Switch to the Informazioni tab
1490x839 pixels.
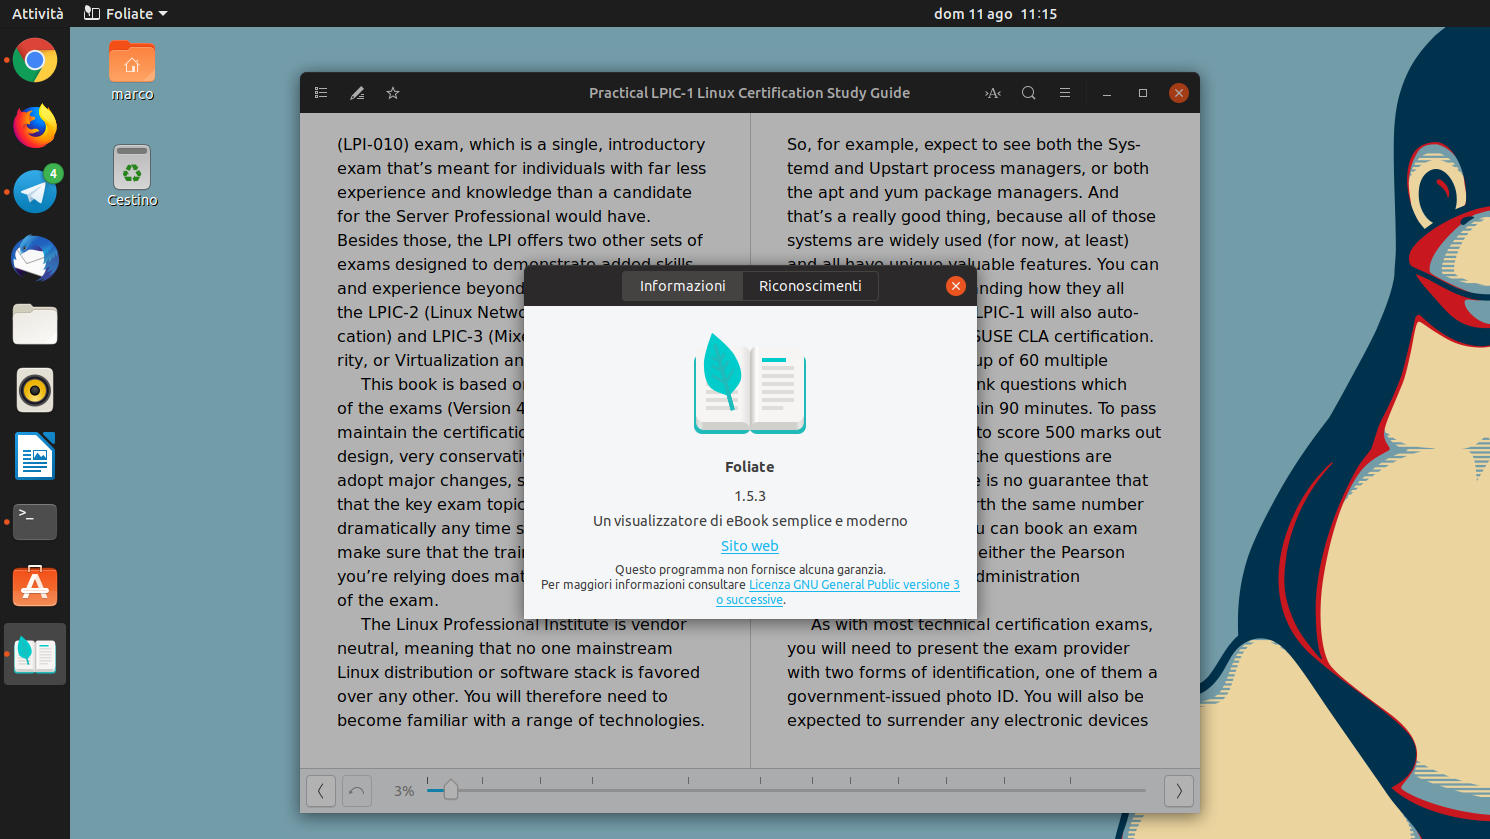pyautogui.click(x=683, y=286)
